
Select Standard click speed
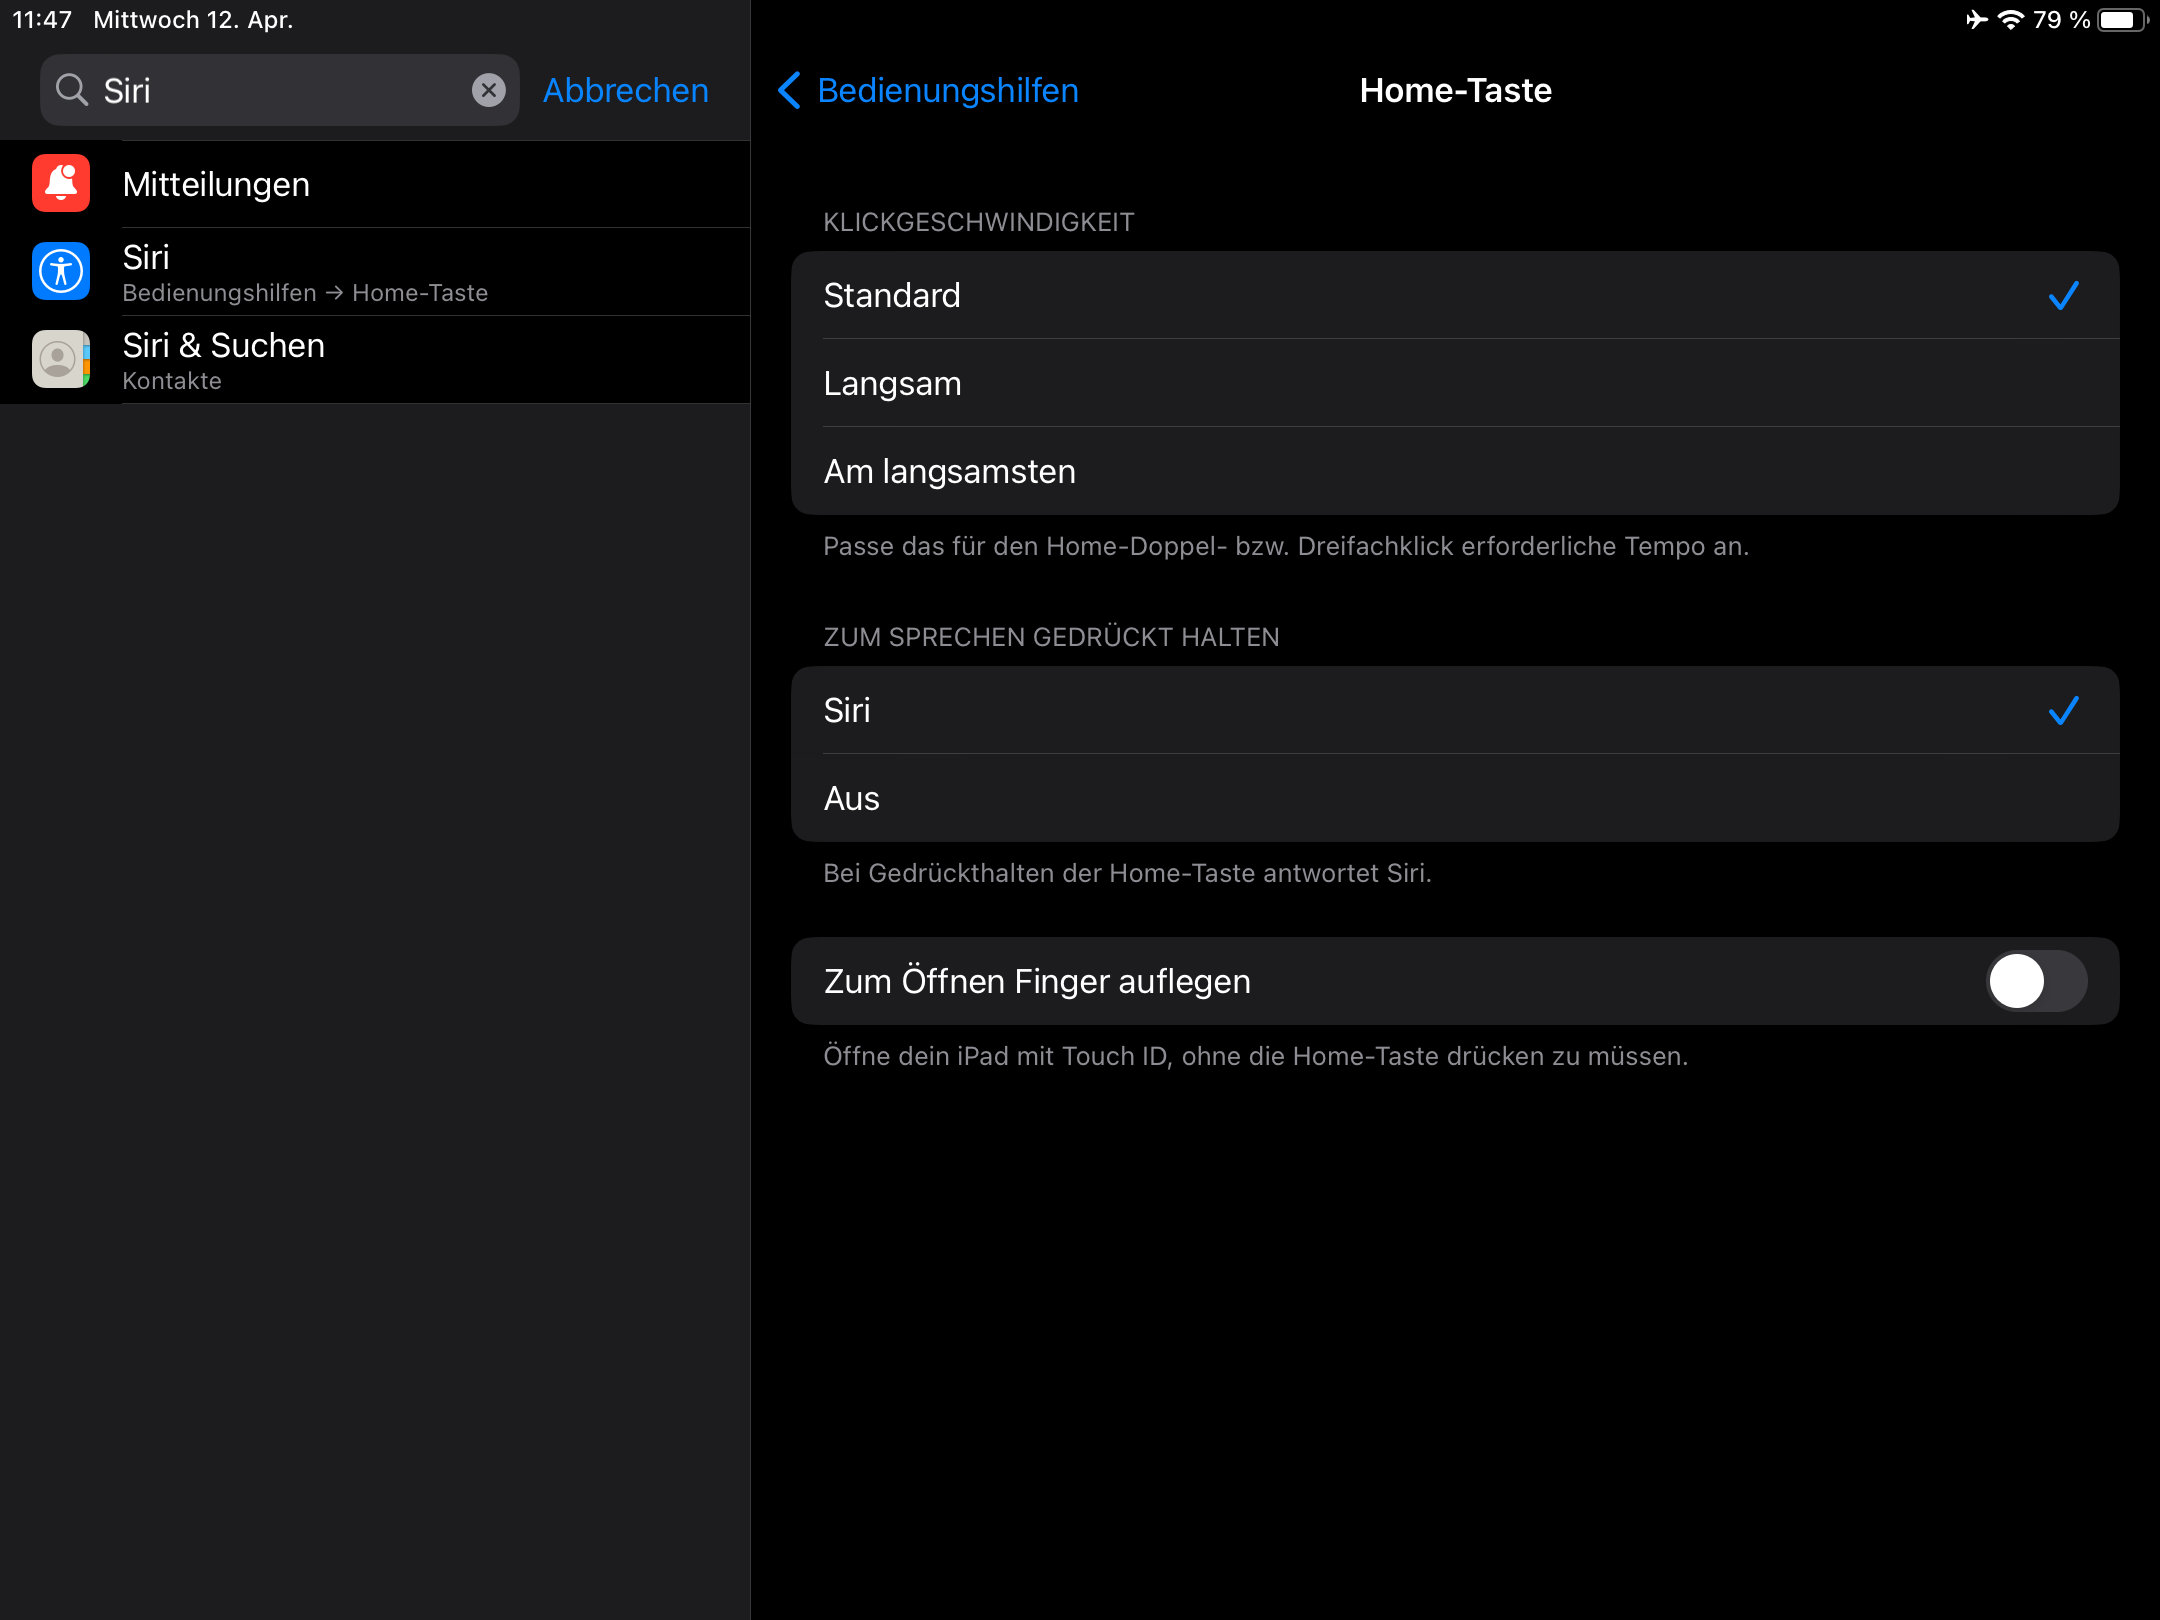[x=1454, y=296]
